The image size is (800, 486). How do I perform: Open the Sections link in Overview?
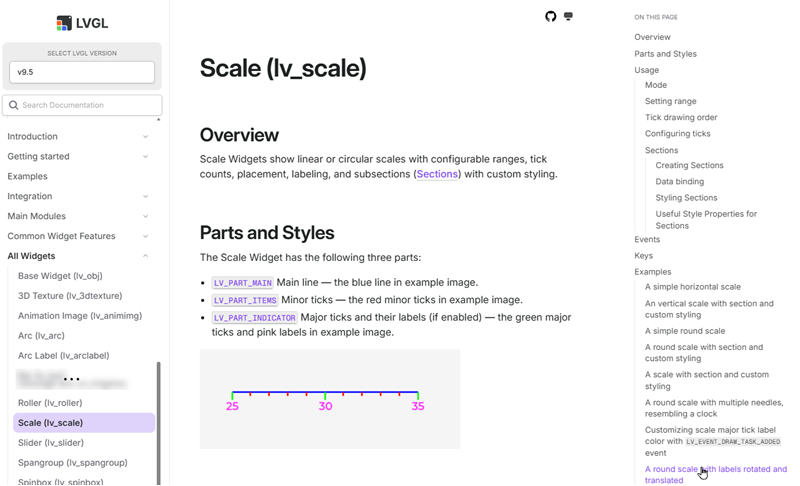[x=437, y=174]
